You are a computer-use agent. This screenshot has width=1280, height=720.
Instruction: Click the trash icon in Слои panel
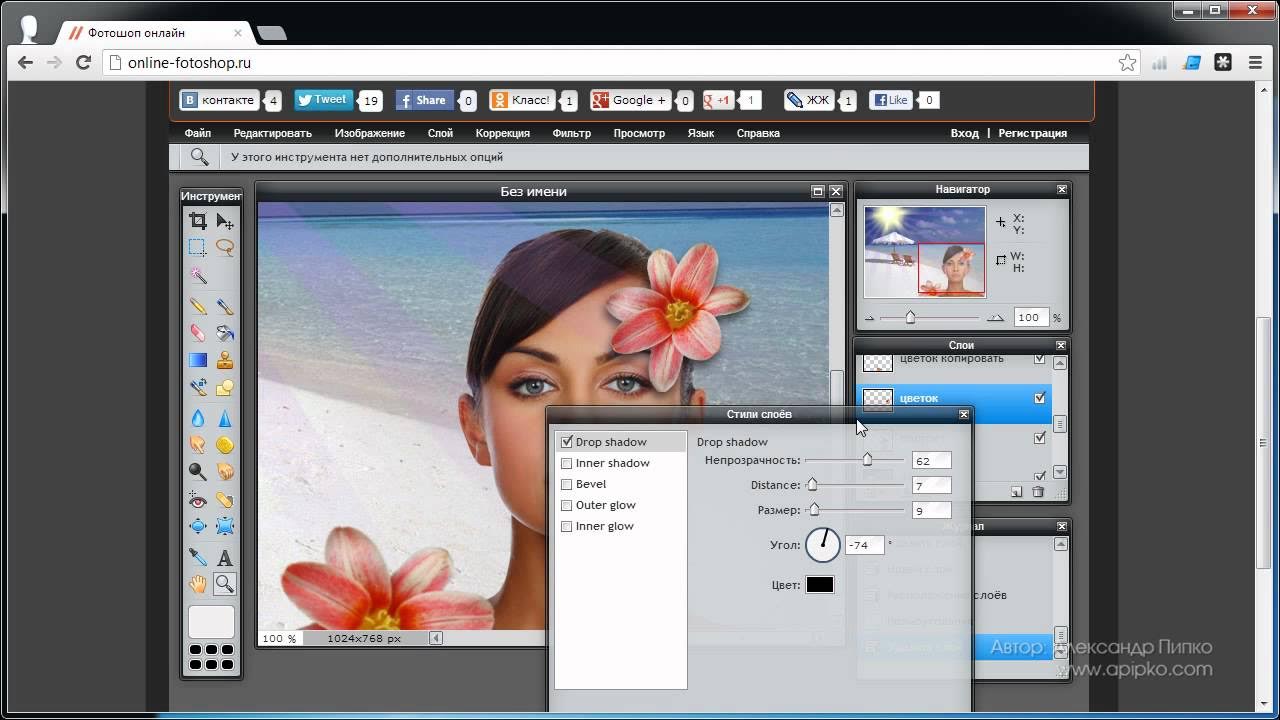[x=1038, y=492]
